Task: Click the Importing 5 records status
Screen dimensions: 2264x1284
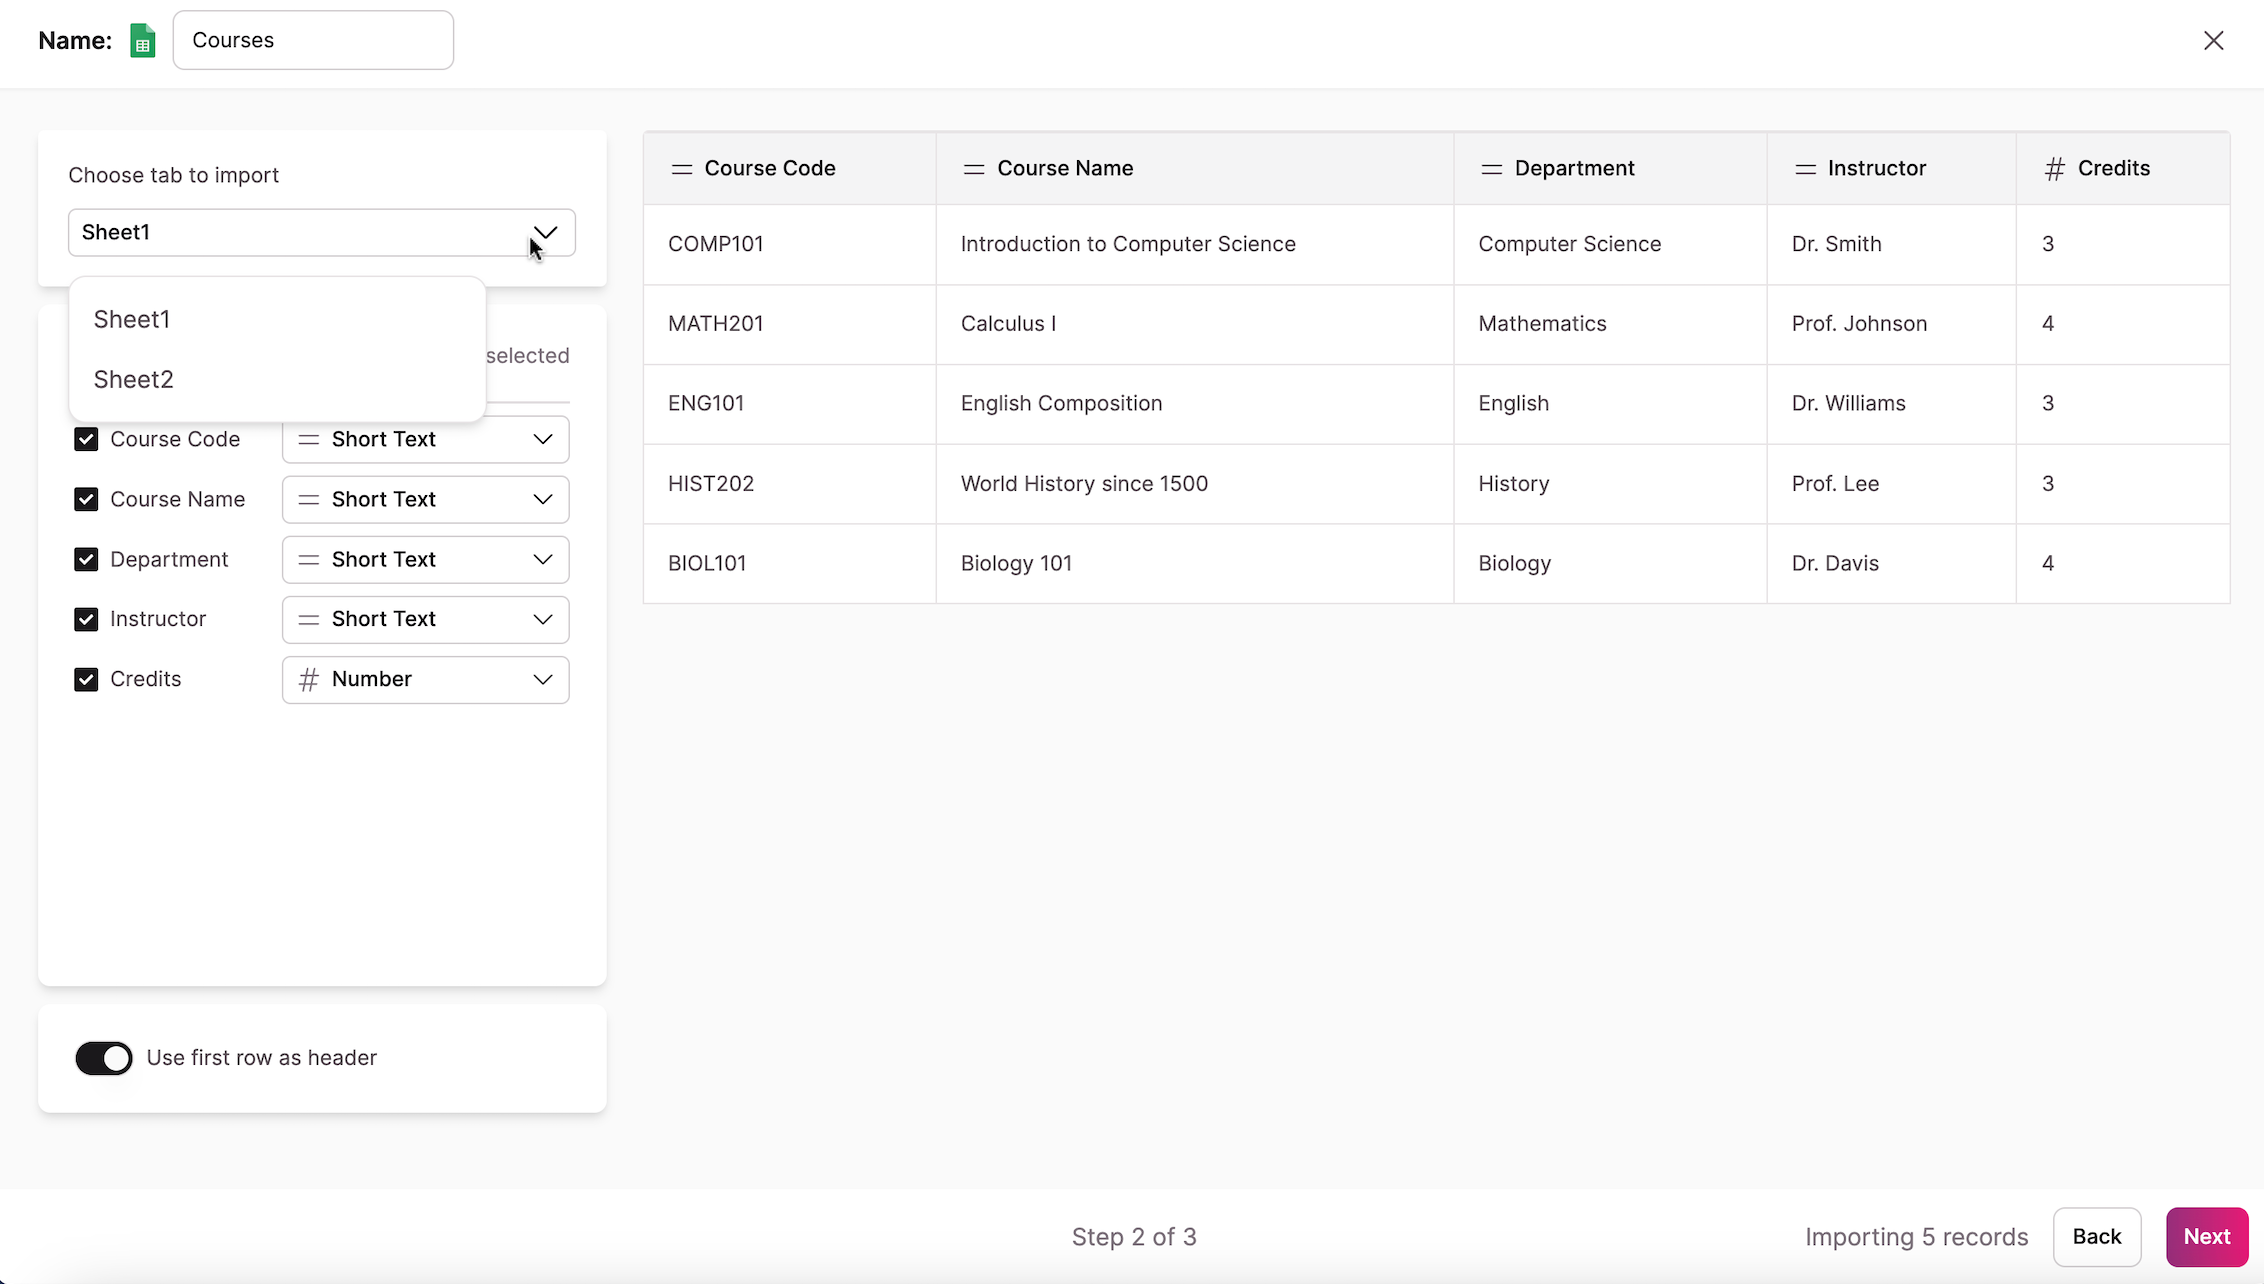Action: pos(1916,1237)
